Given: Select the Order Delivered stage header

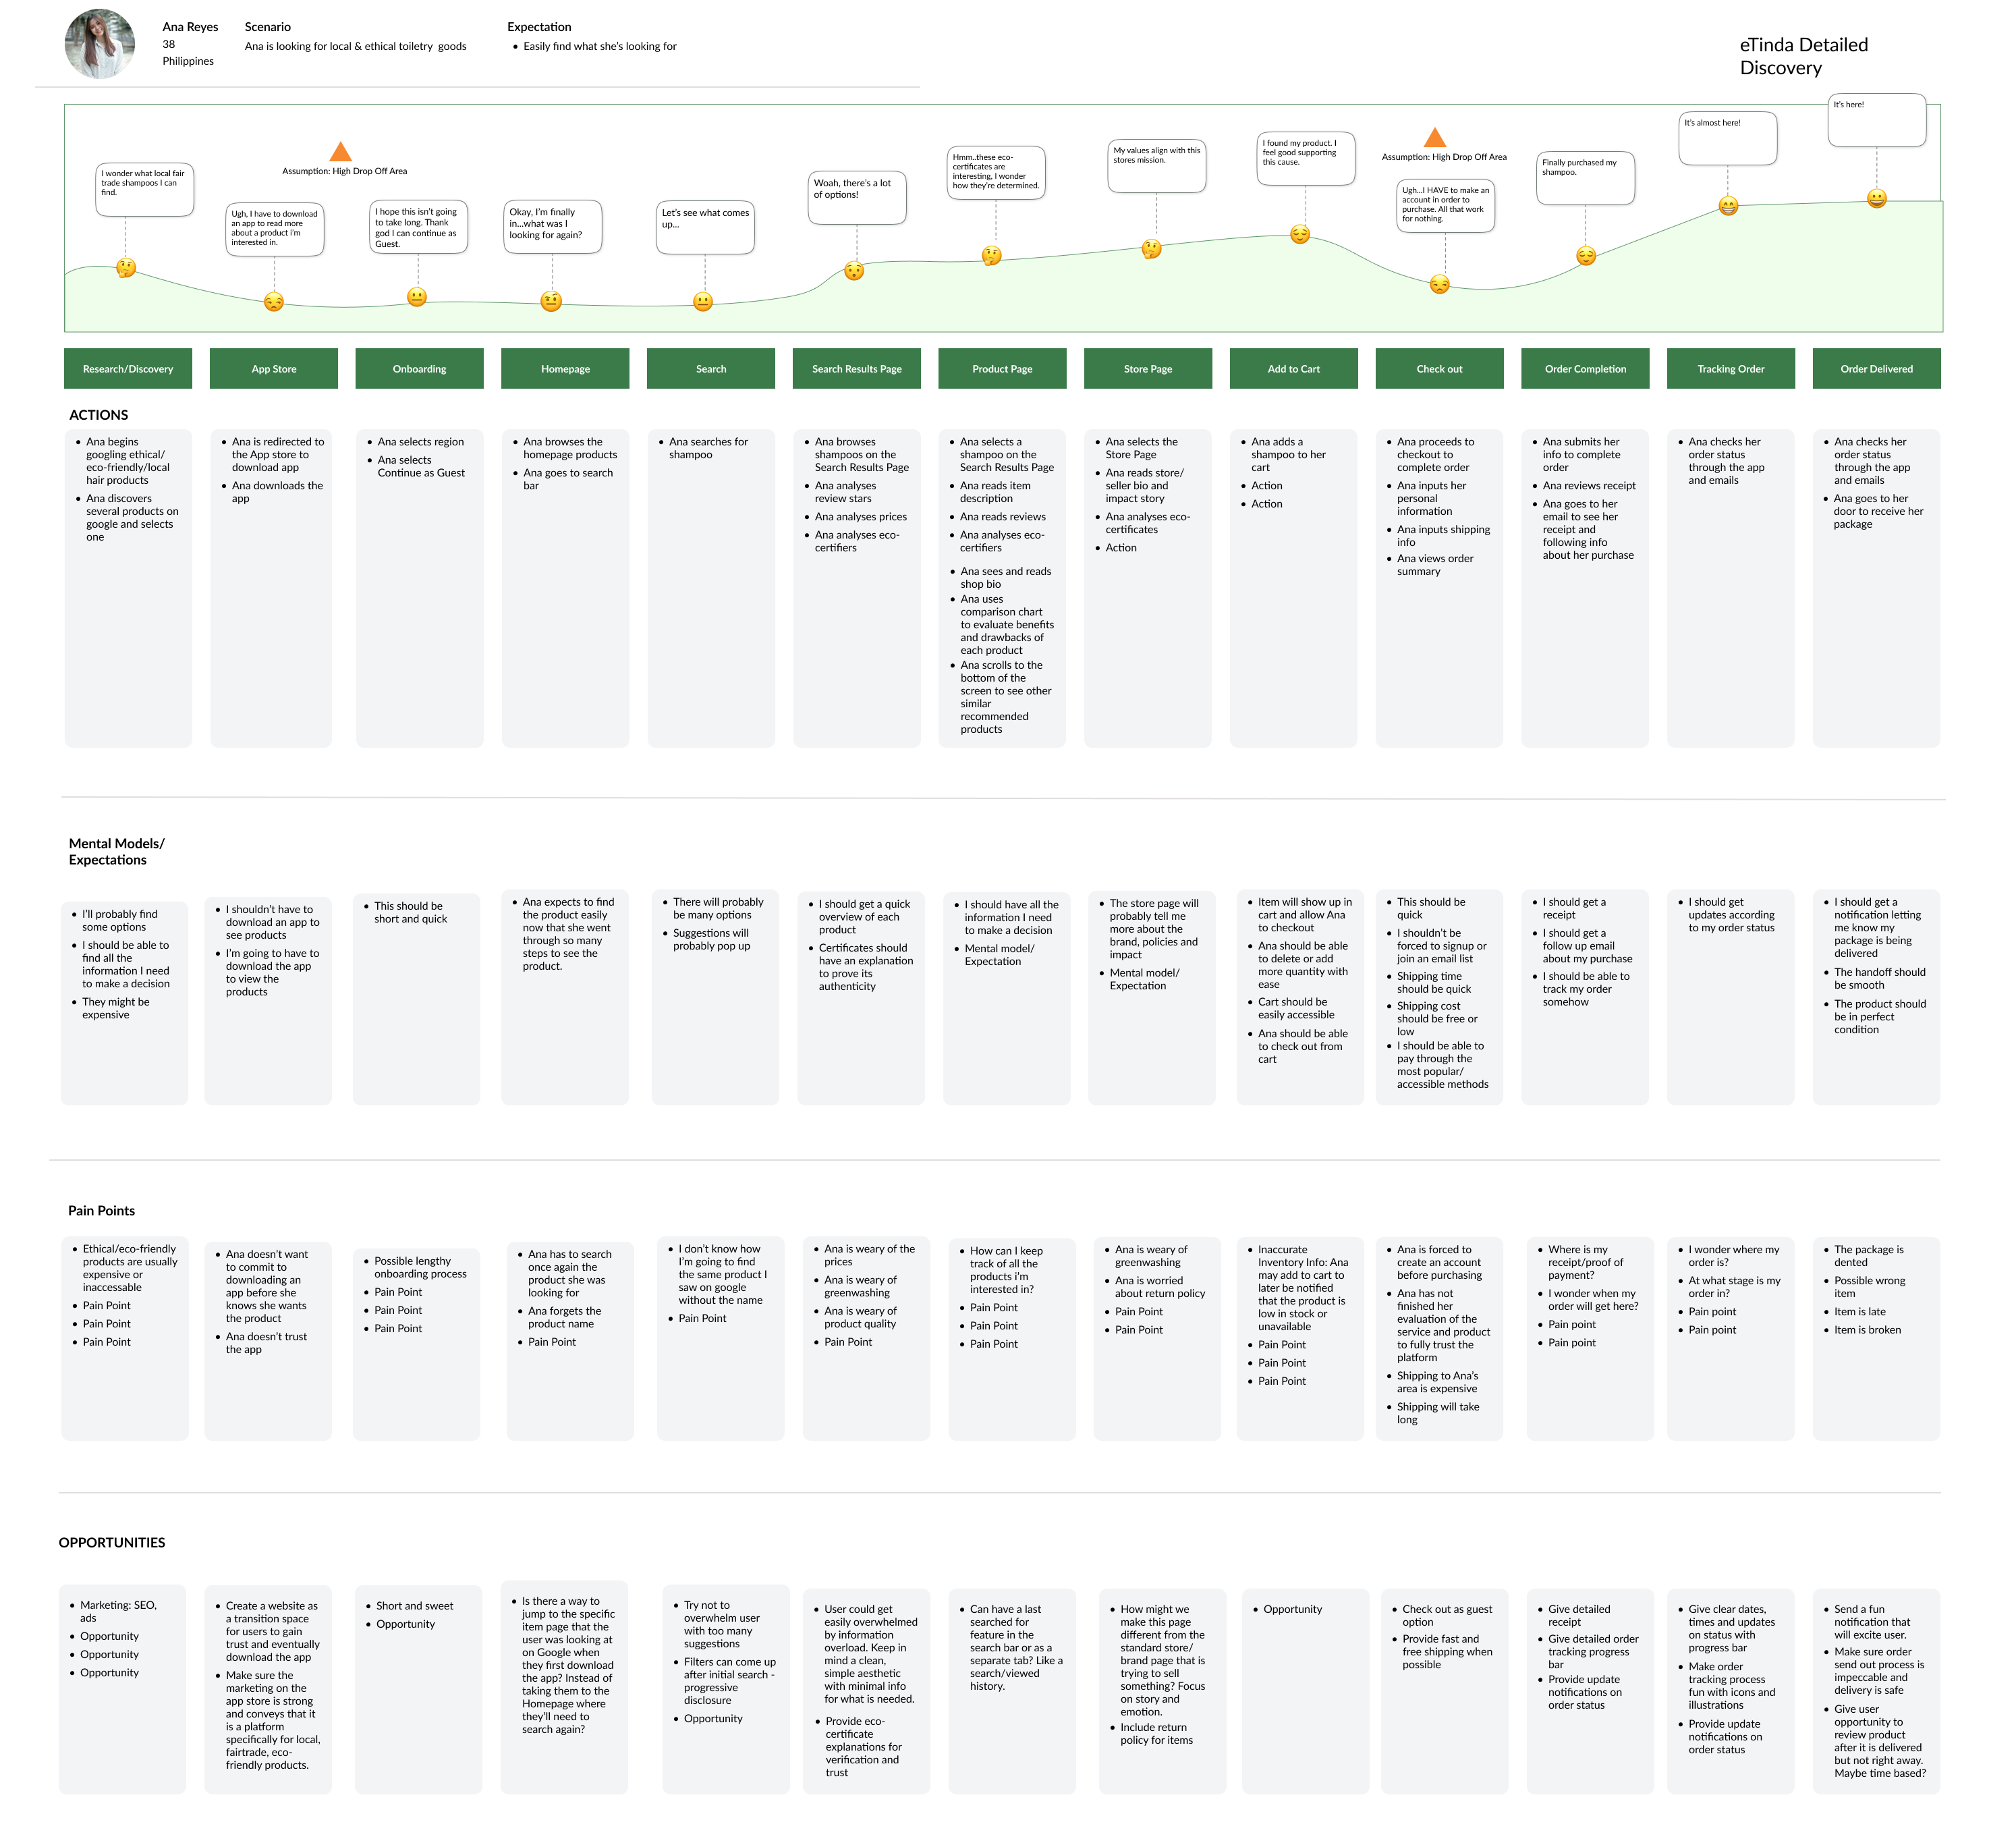Looking at the screenshot, I should tap(1876, 369).
